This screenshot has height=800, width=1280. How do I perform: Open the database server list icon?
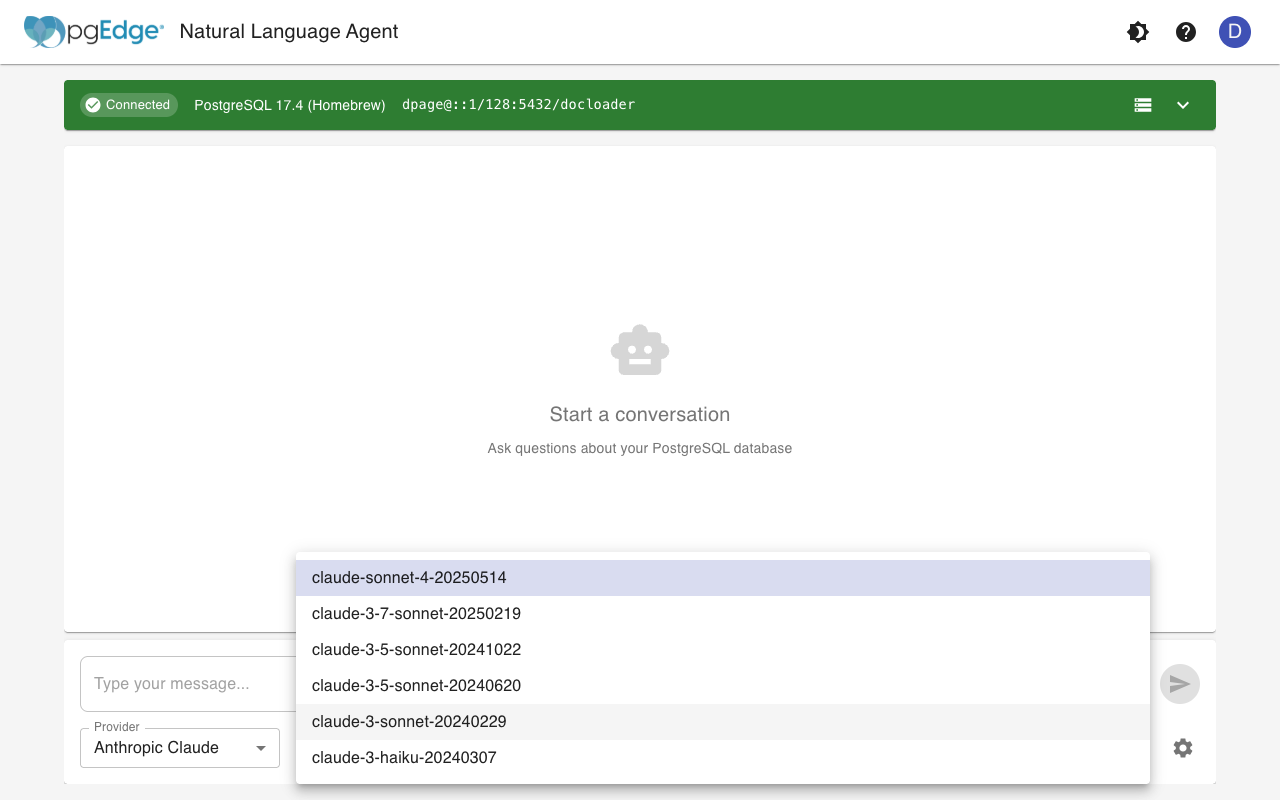point(1143,105)
